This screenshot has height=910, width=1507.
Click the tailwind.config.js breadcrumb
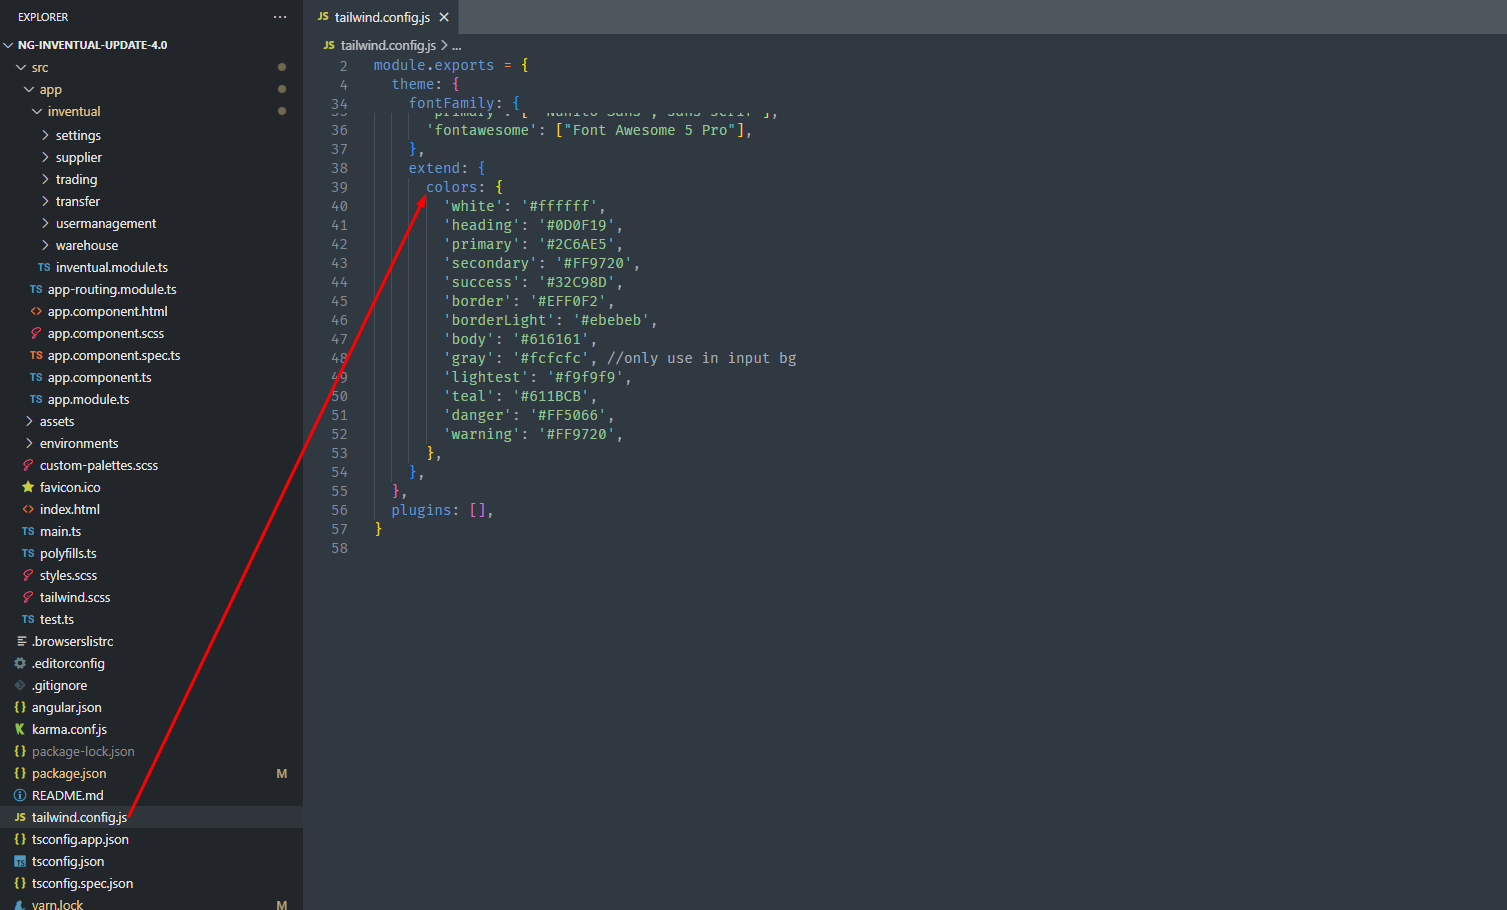[388, 45]
